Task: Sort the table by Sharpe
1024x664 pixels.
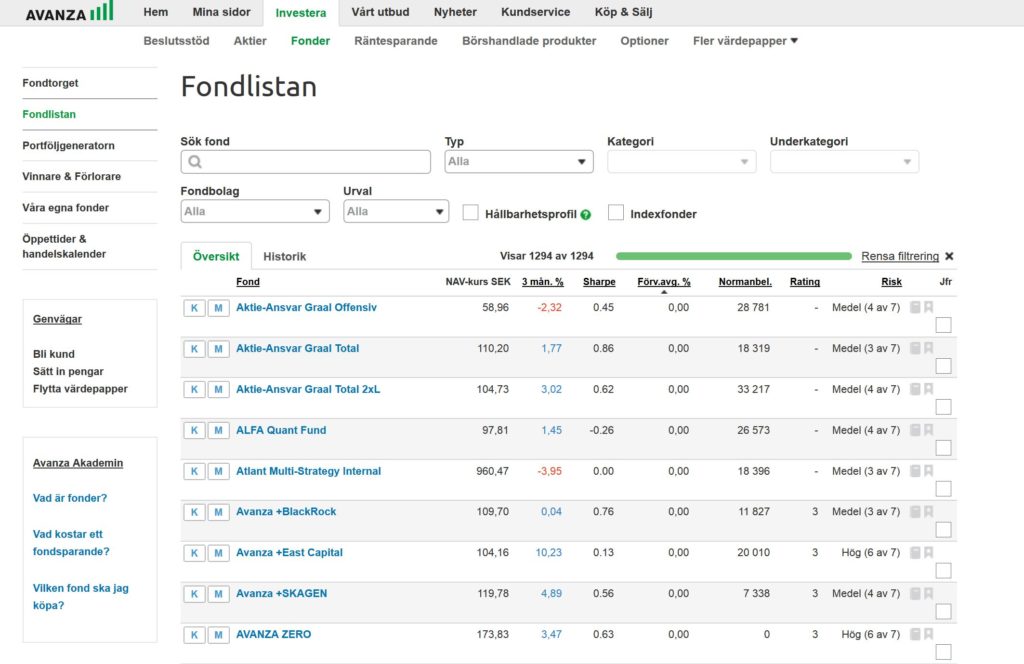Action: click(x=599, y=282)
